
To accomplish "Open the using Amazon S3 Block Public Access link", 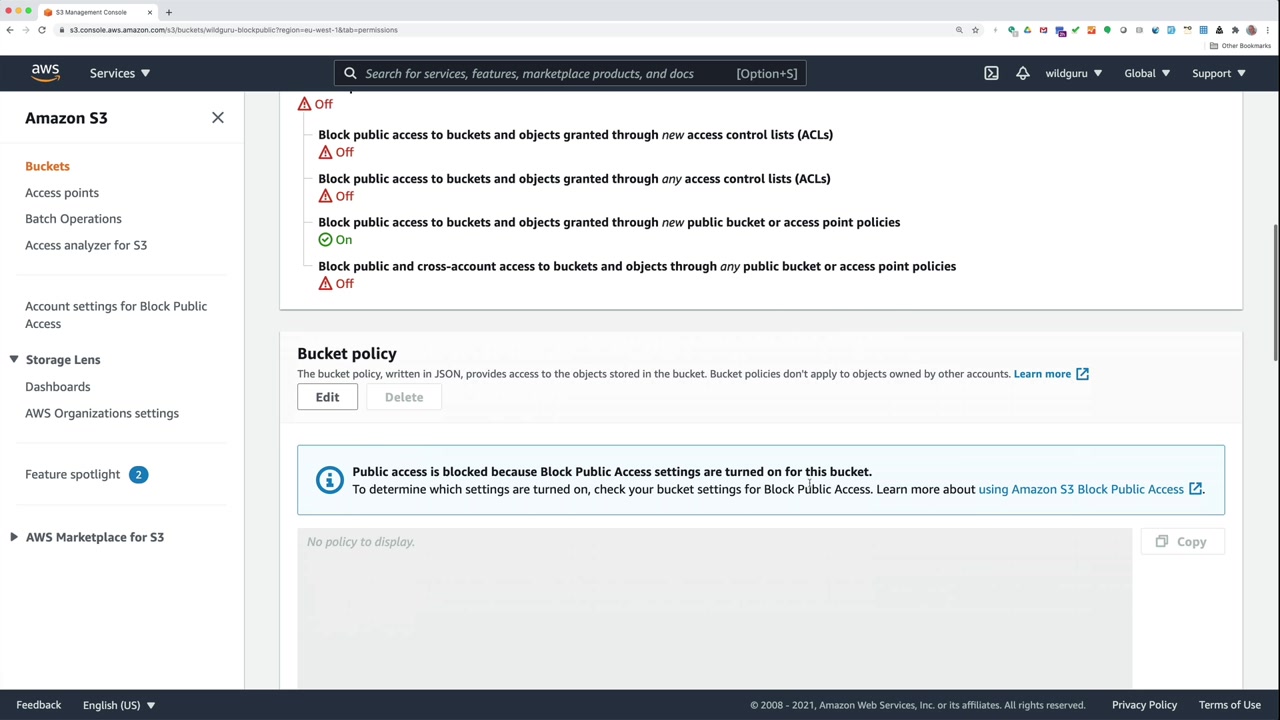I will (1091, 489).
